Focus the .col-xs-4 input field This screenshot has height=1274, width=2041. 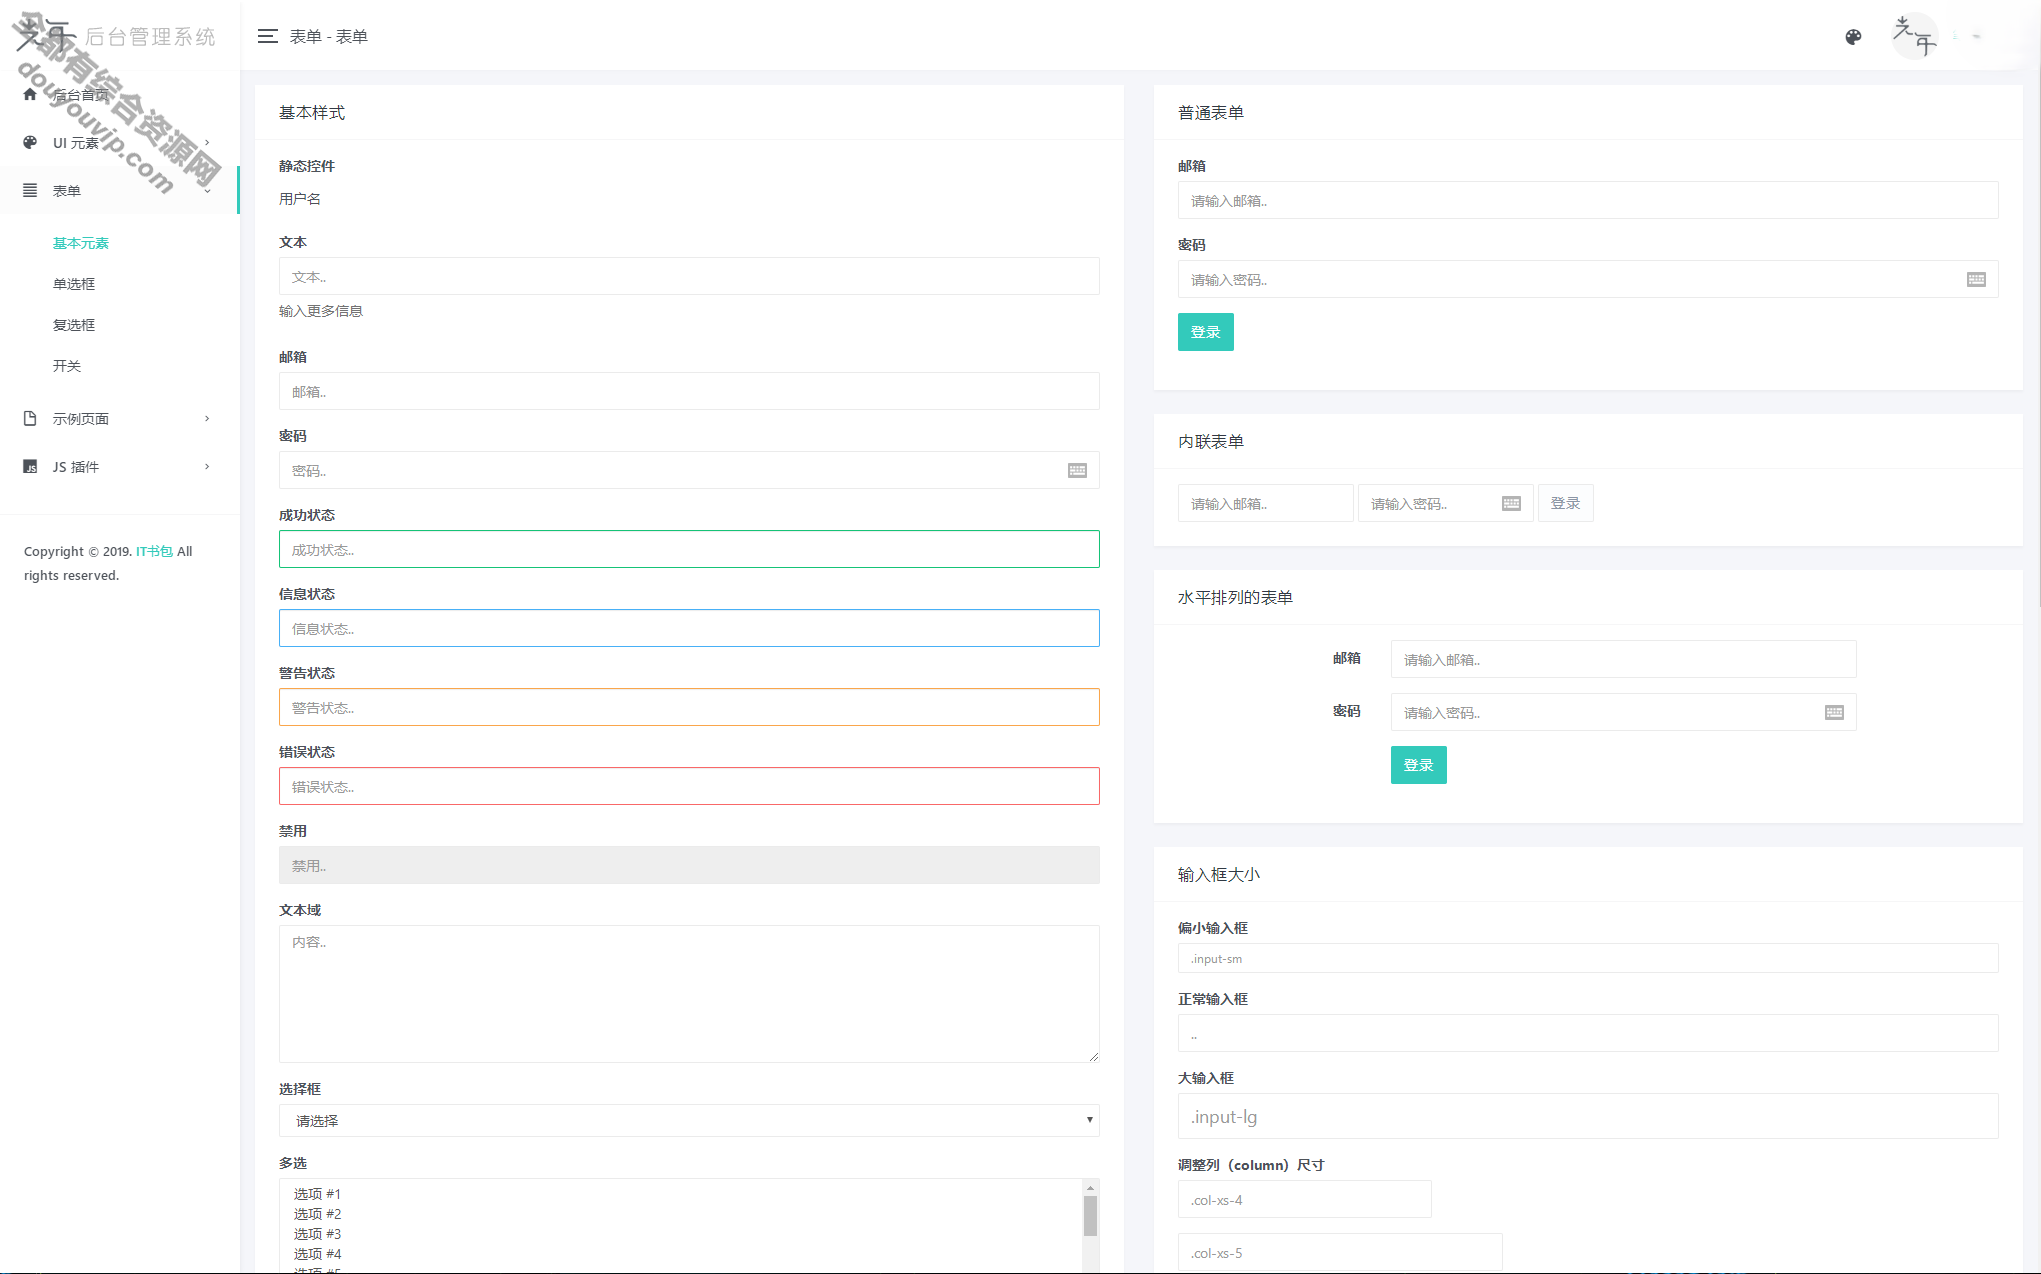pyautogui.click(x=1304, y=1199)
